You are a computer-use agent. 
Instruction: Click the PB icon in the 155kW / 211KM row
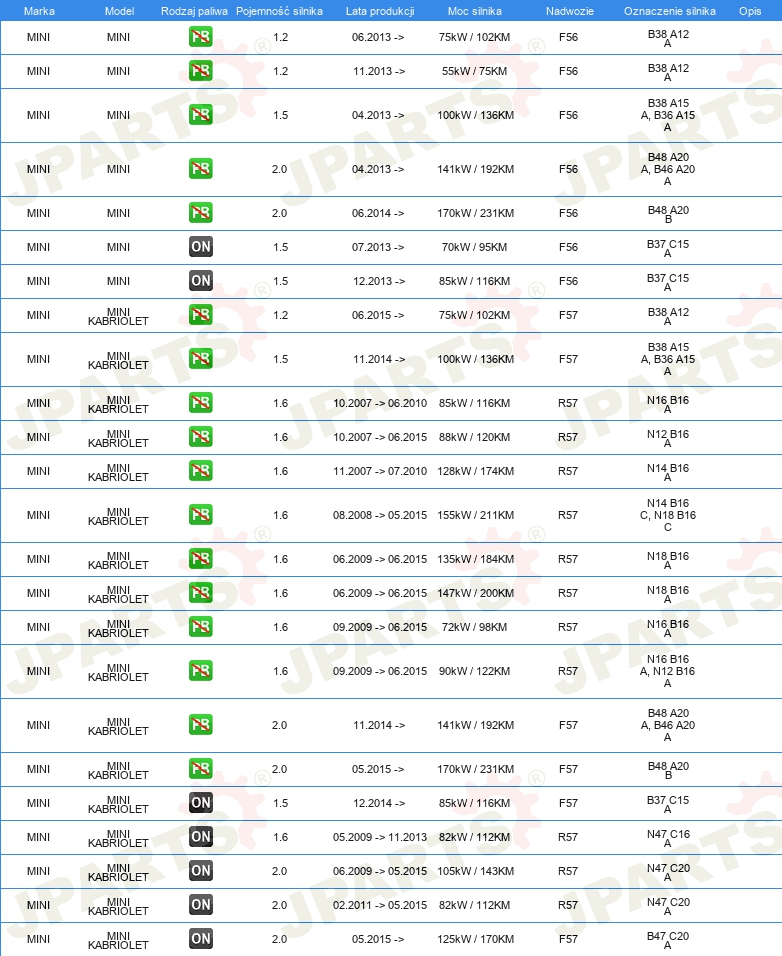coord(201,515)
